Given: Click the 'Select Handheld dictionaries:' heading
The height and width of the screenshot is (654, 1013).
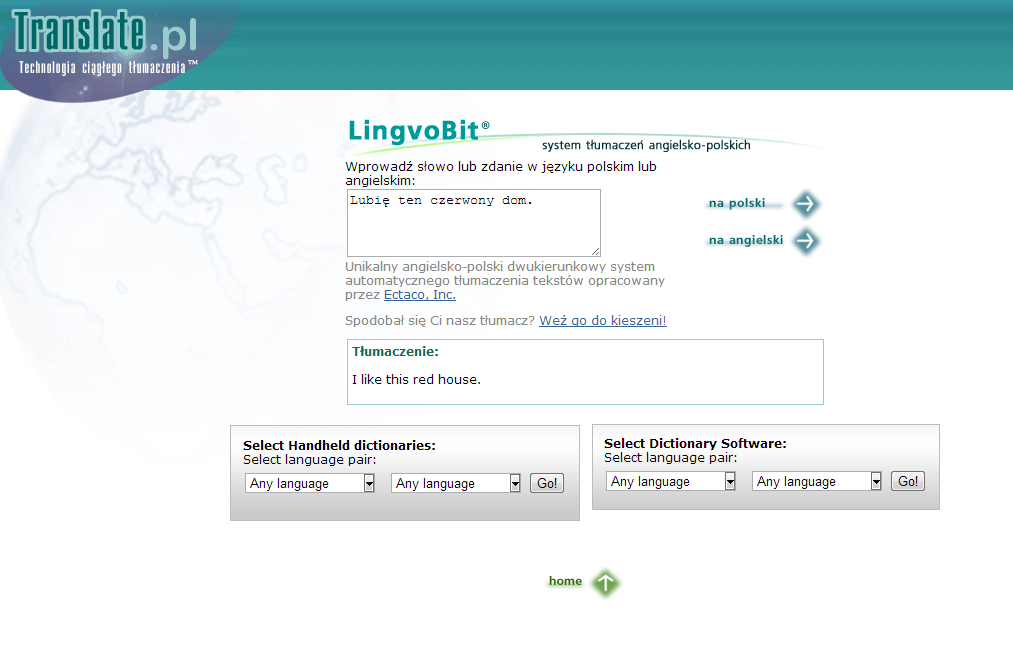Looking at the screenshot, I should point(339,445).
